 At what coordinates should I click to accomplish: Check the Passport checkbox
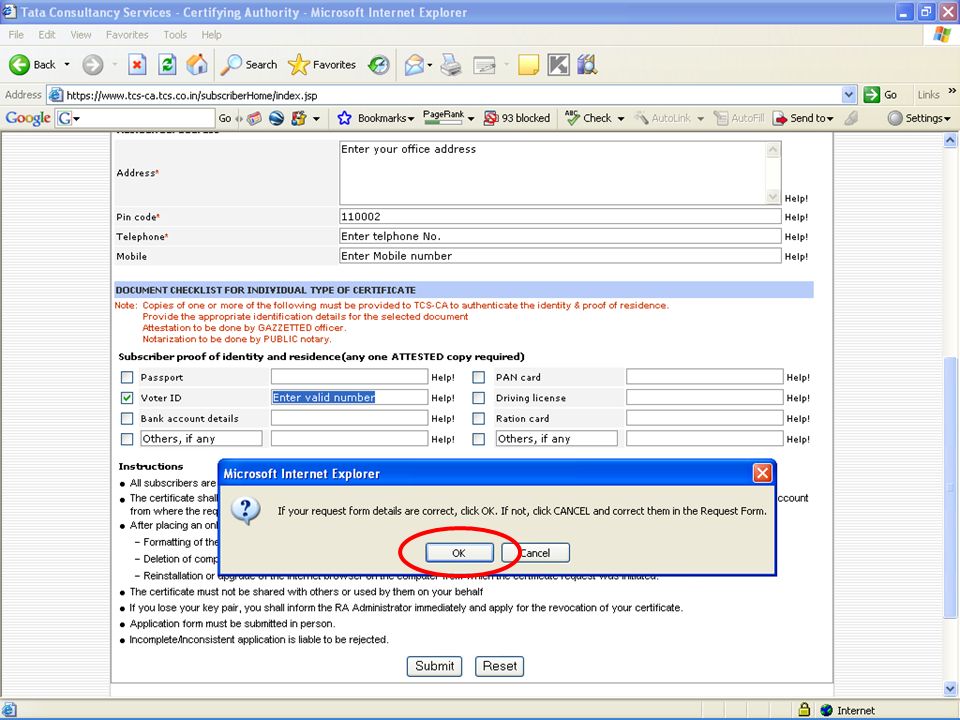tap(127, 377)
